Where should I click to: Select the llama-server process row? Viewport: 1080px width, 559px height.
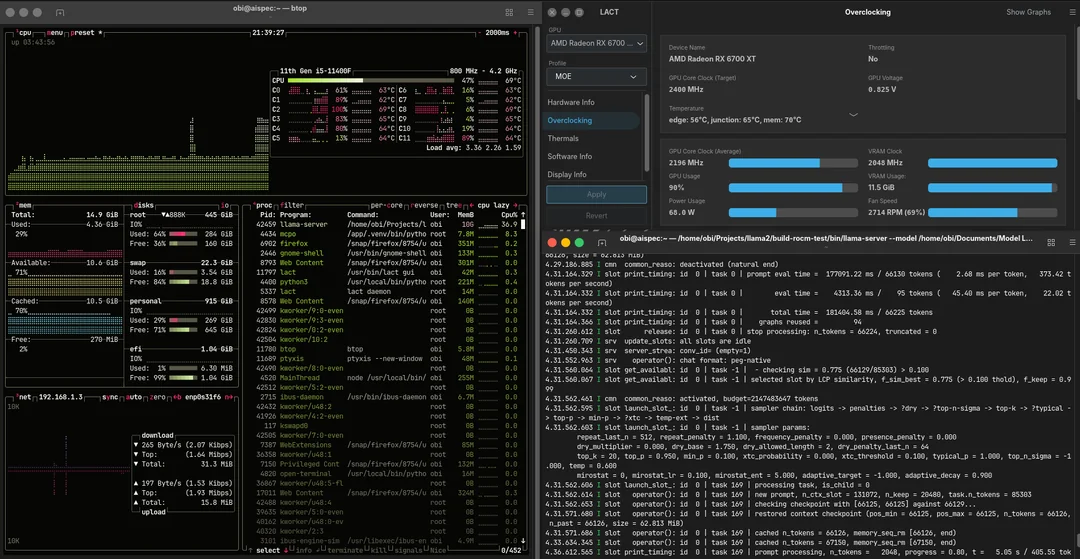click(386, 224)
